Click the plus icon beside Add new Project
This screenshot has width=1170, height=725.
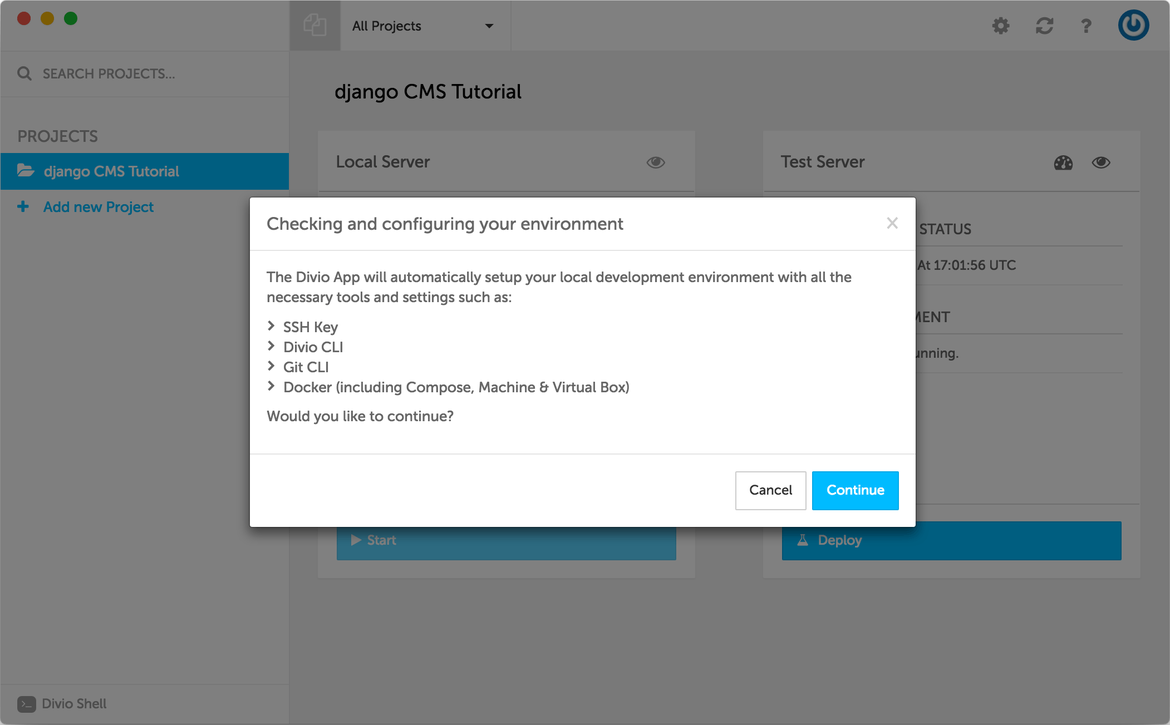click(23, 207)
